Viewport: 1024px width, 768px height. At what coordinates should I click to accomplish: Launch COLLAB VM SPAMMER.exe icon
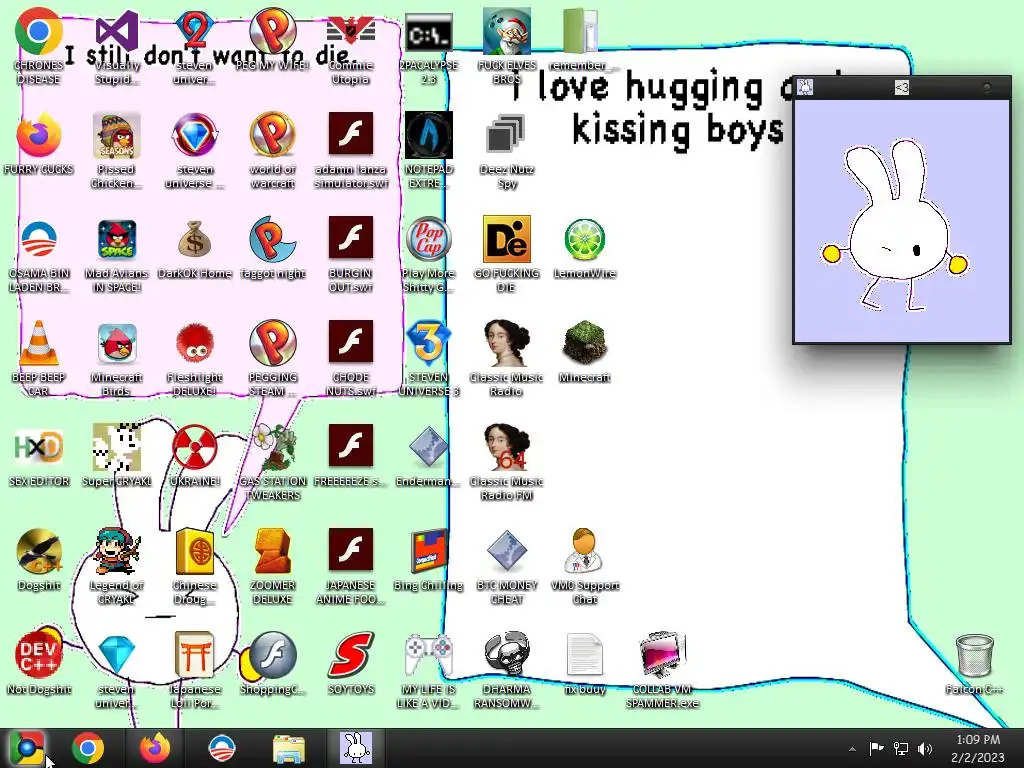tap(662, 655)
